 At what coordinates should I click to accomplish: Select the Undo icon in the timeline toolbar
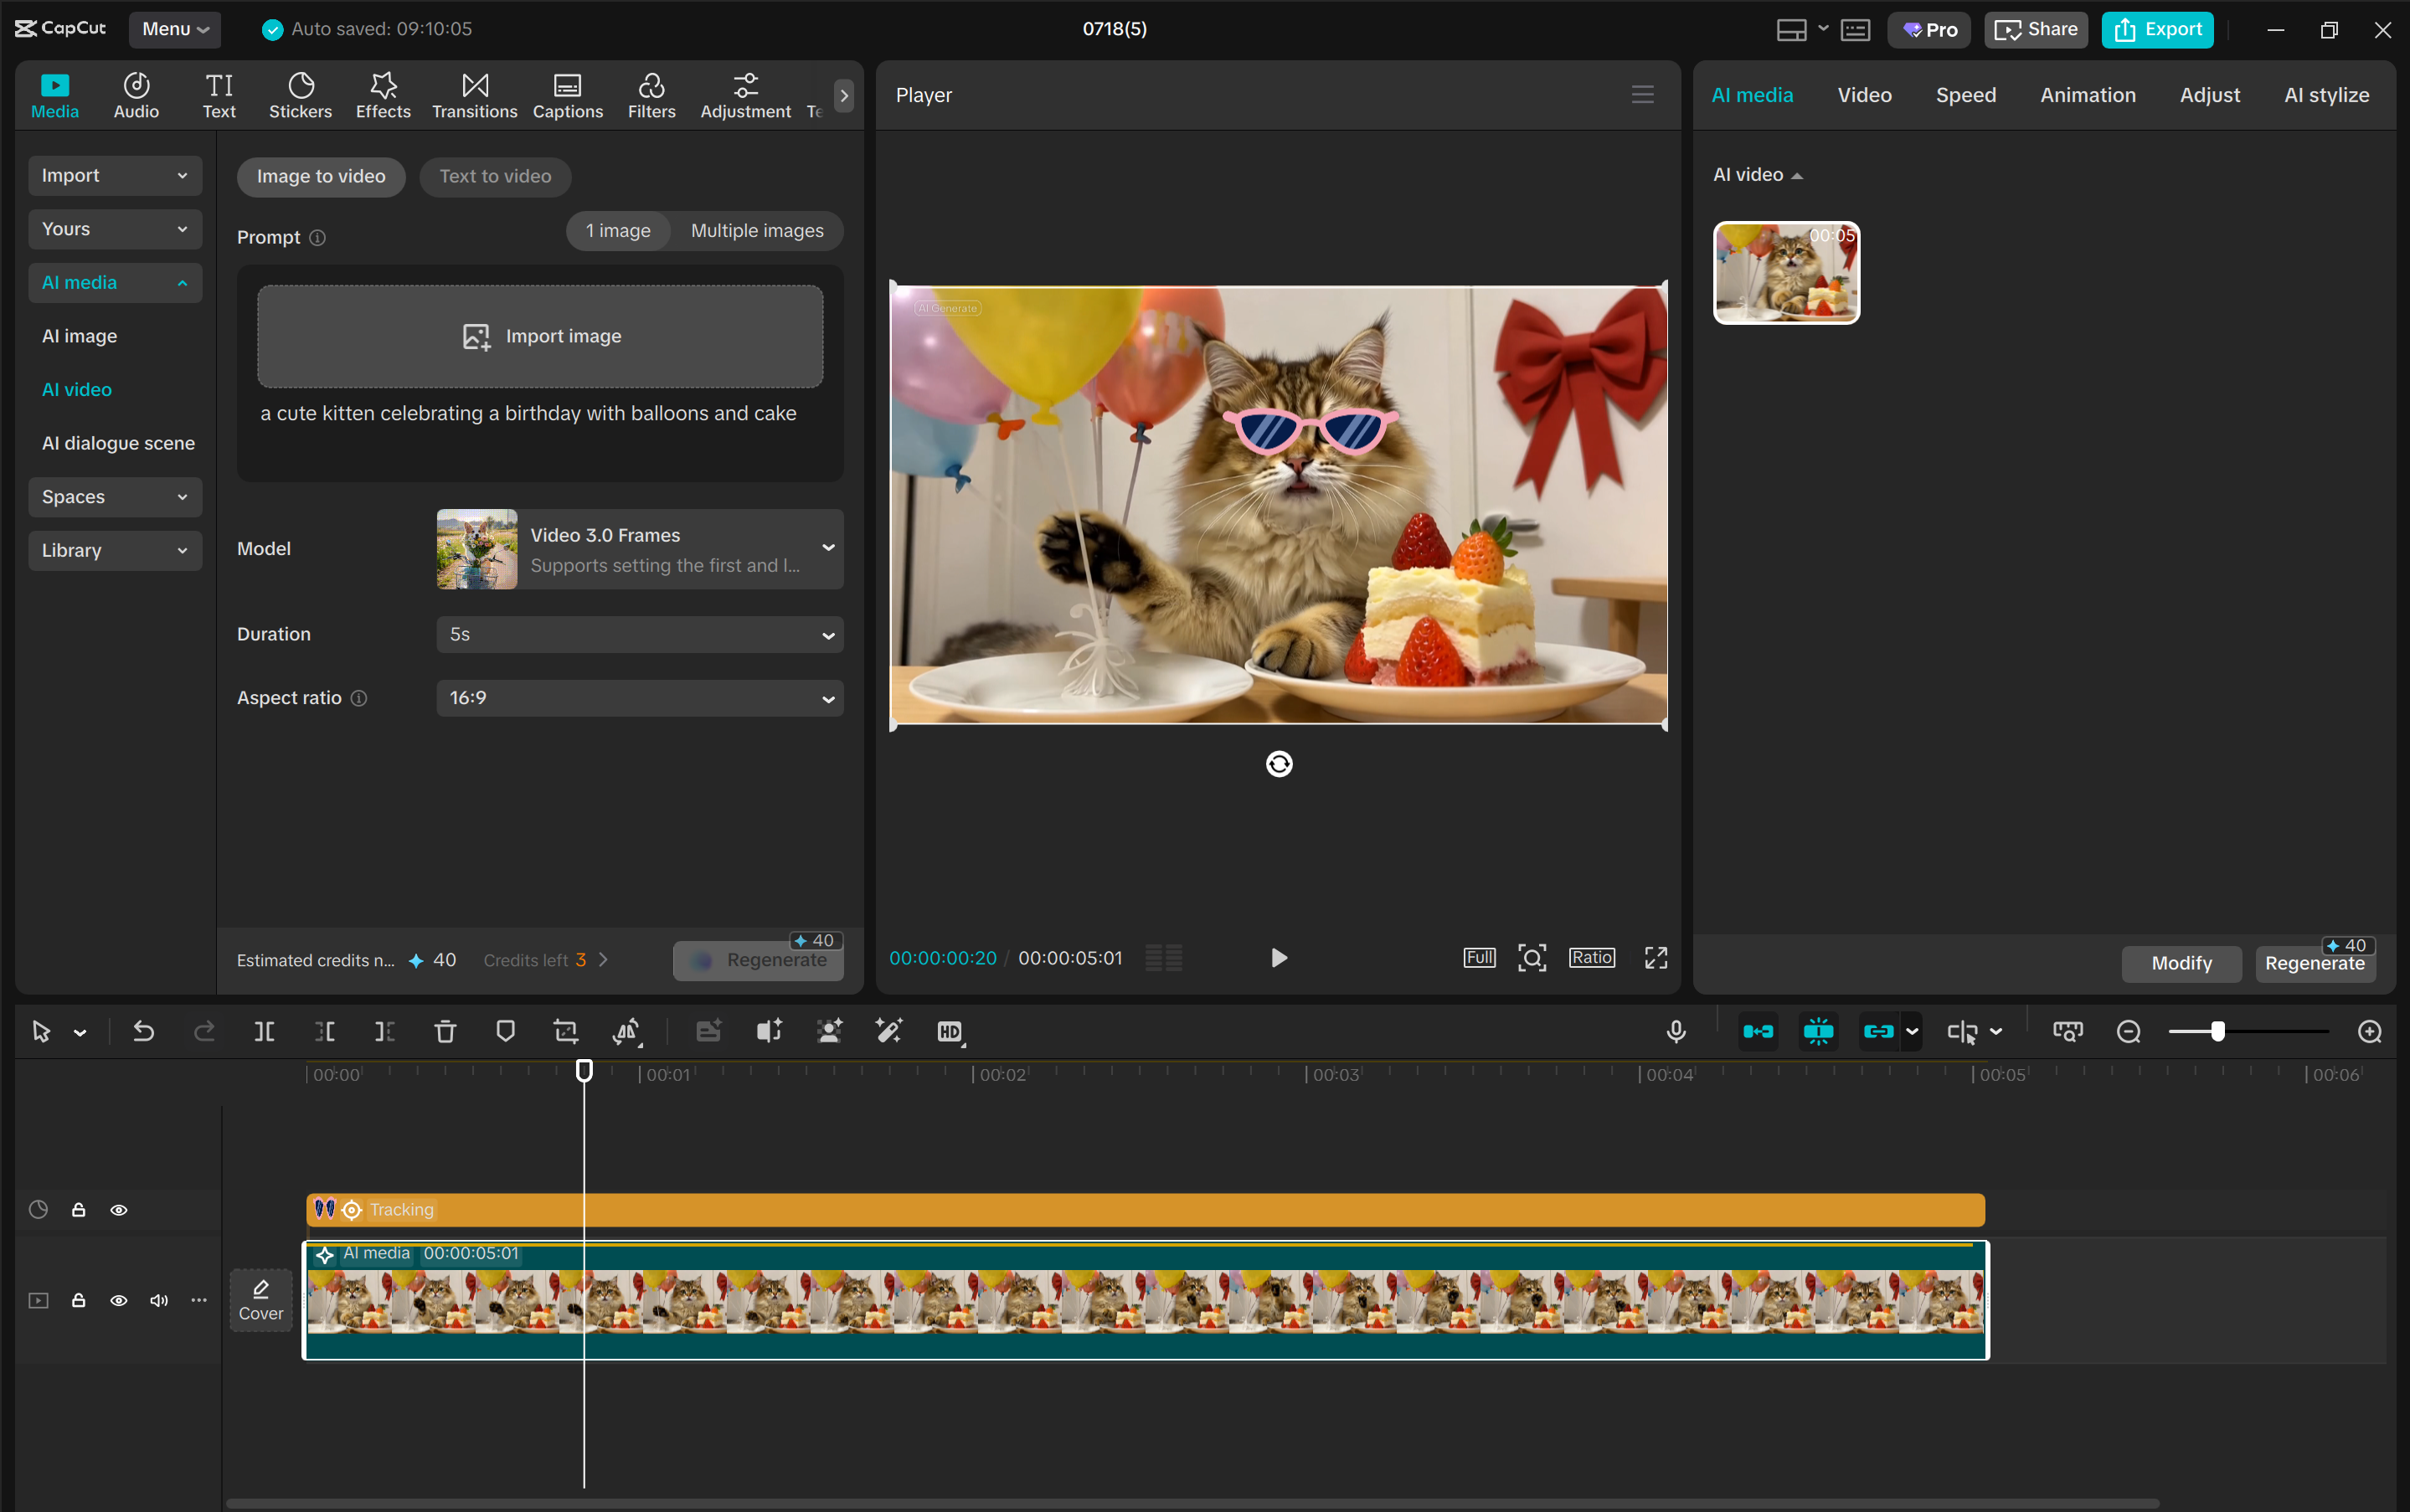pos(143,1031)
